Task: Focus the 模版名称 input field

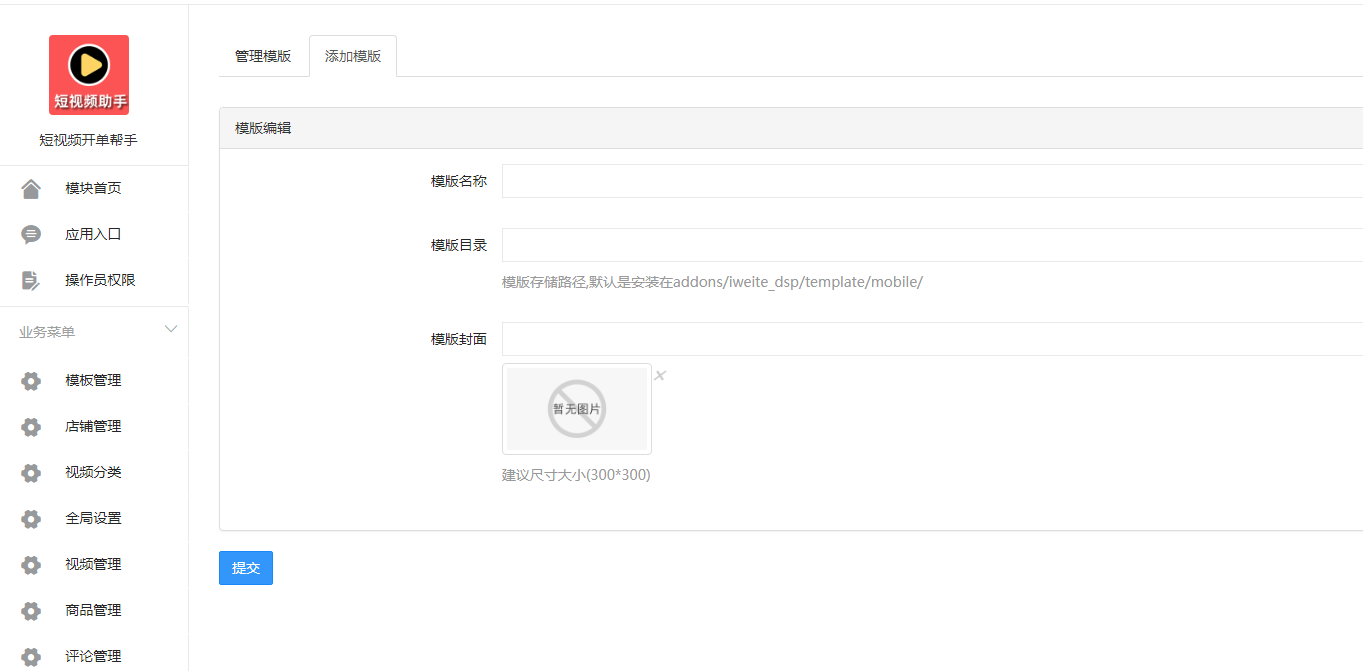Action: point(932,181)
